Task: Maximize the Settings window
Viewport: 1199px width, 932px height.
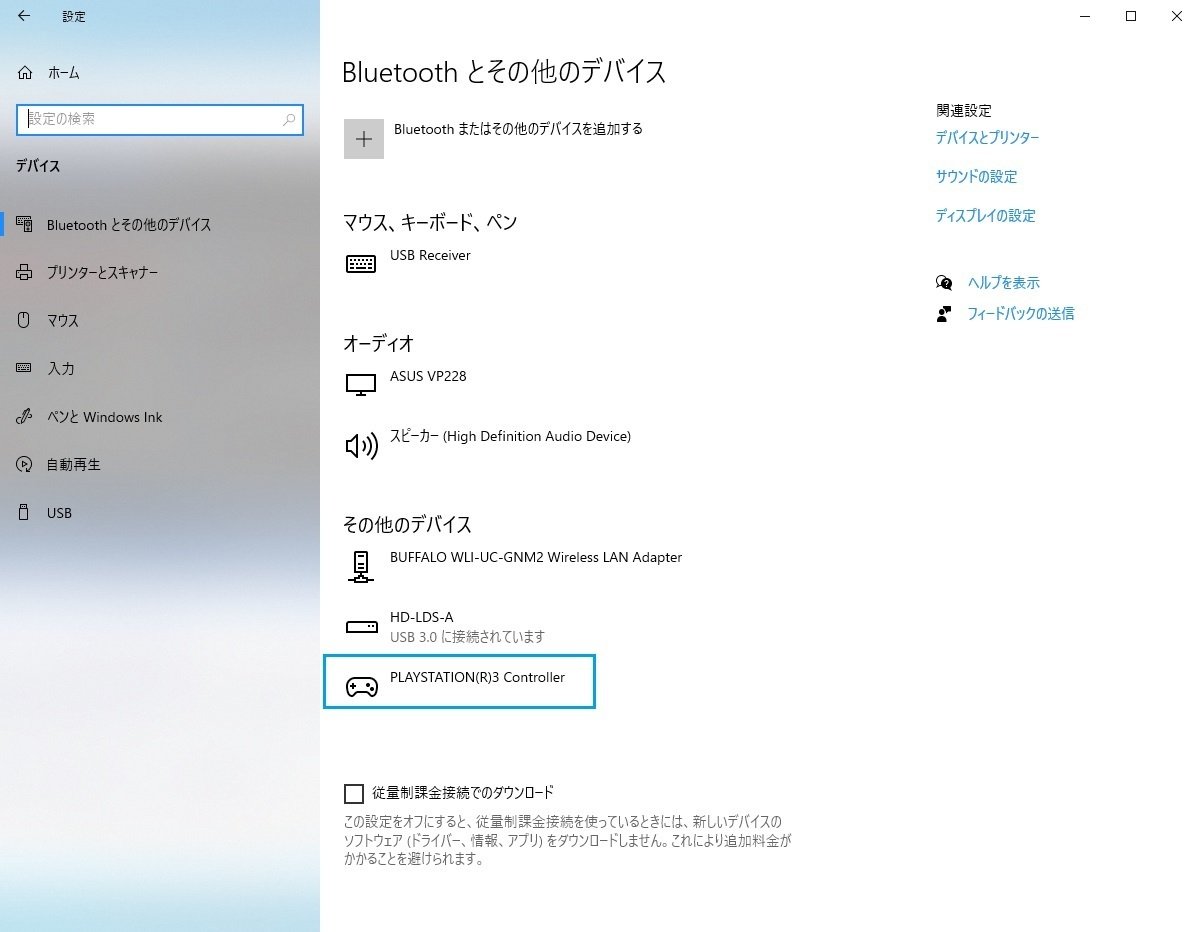Action: (x=1131, y=16)
